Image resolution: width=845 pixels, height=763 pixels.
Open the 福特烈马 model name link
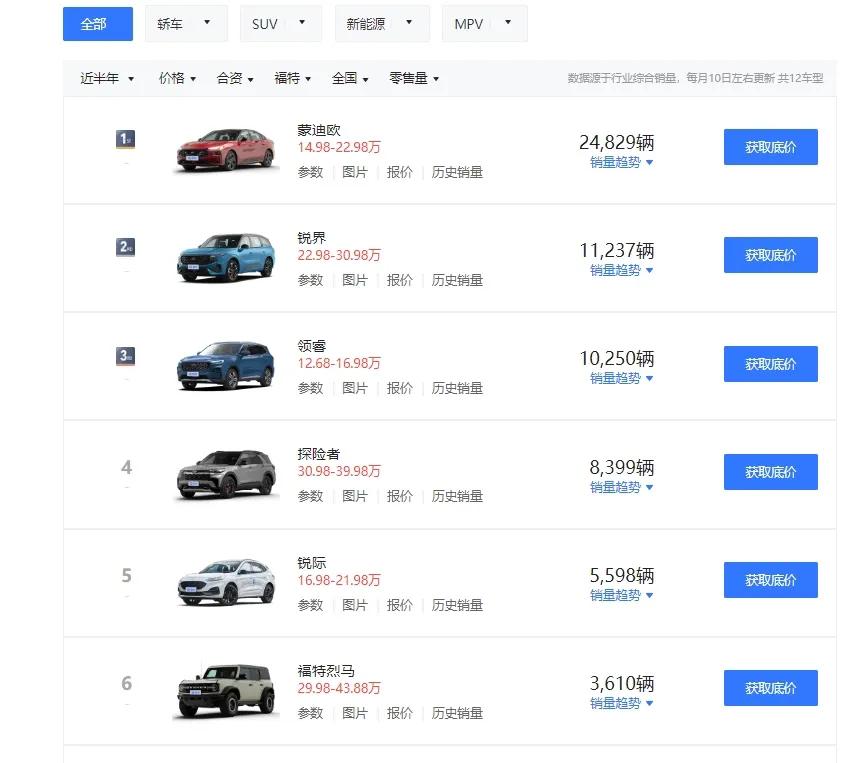pyautogui.click(x=326, y=671)
